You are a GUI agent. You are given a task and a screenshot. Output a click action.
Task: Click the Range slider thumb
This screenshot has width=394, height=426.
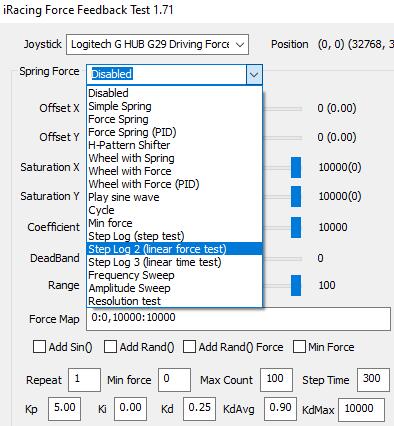click(296, 285)
